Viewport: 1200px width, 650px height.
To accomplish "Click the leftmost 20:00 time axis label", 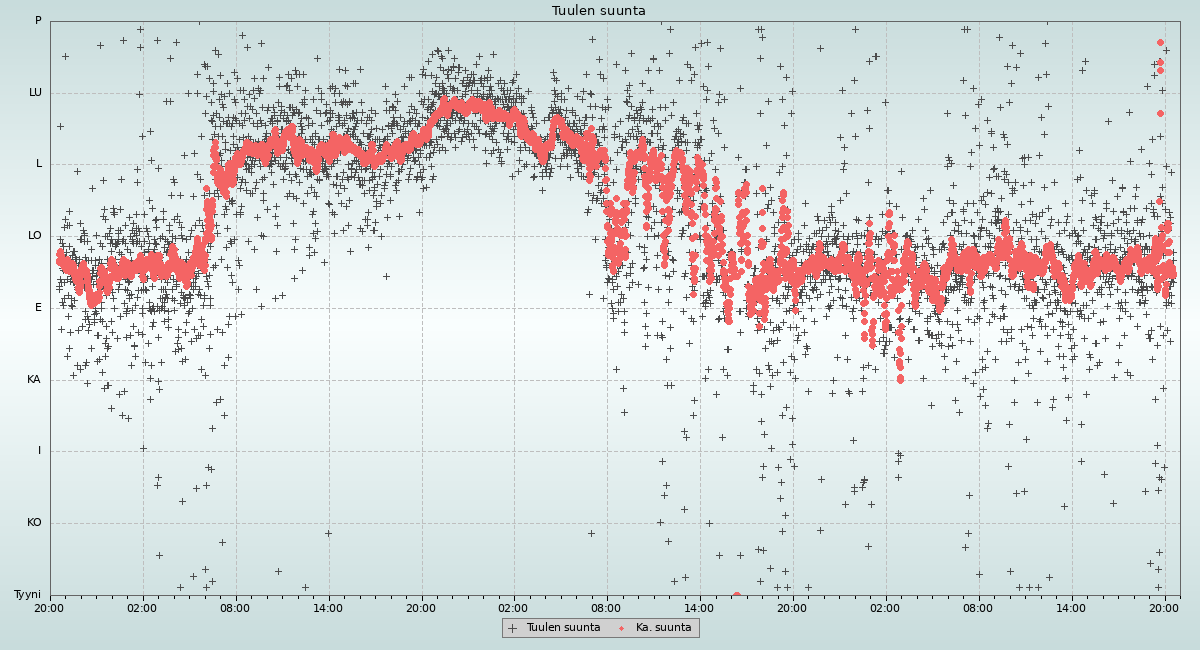I will click(50, 606).
